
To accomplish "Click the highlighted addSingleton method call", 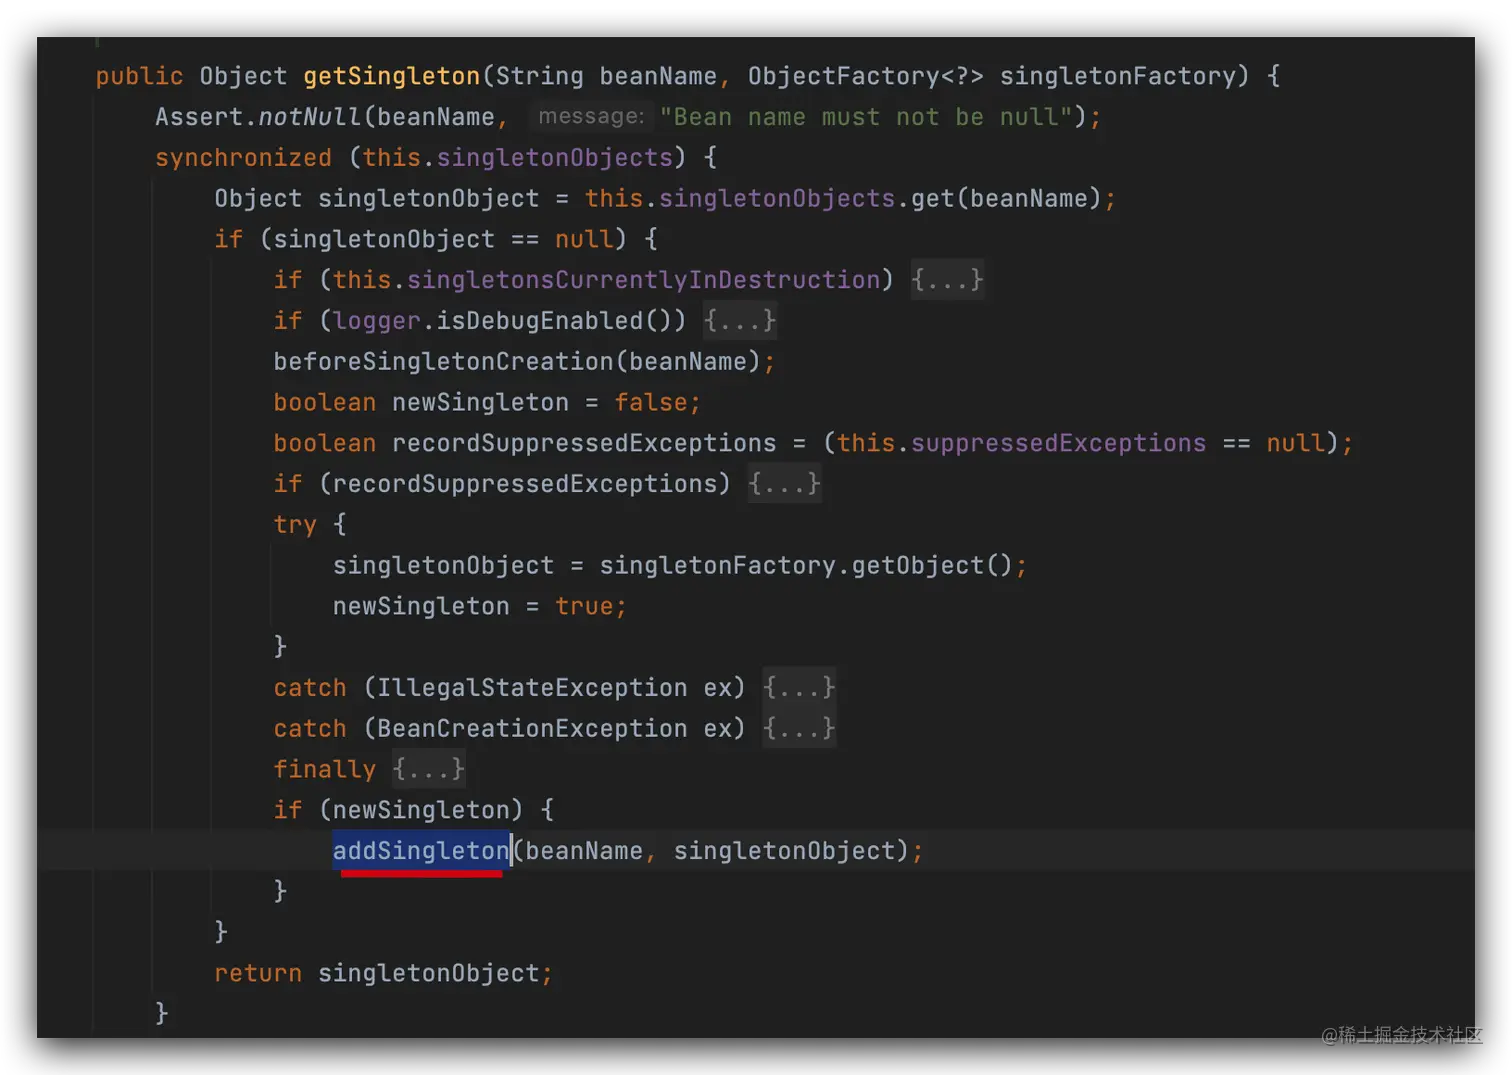I will pos(421,851).
